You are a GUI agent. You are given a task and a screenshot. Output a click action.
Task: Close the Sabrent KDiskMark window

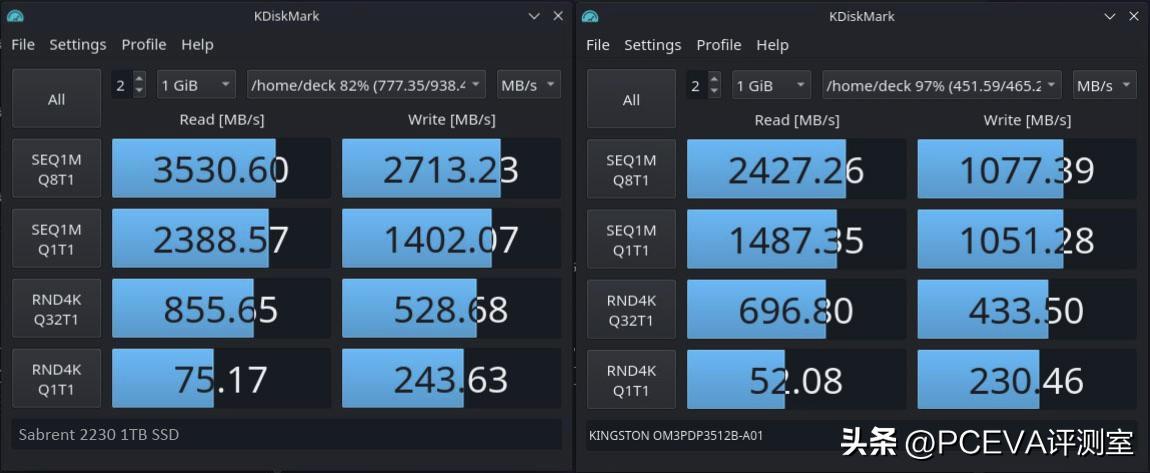(558, 16)
